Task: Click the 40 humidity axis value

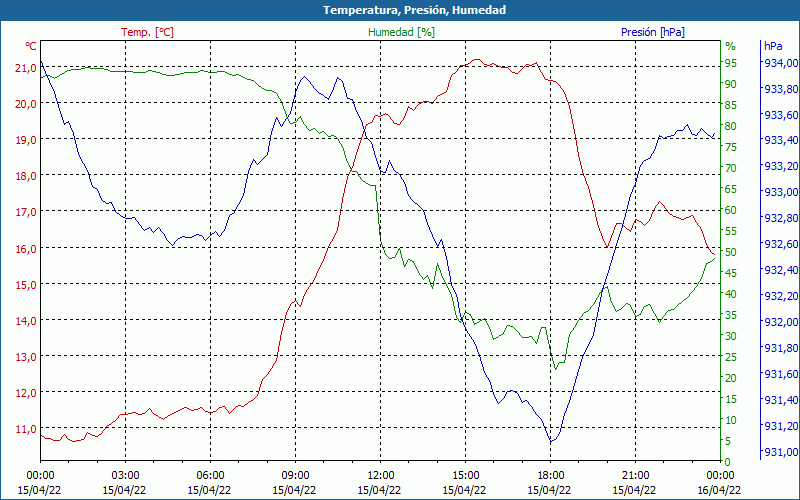Action: click(x=731, y=294)
